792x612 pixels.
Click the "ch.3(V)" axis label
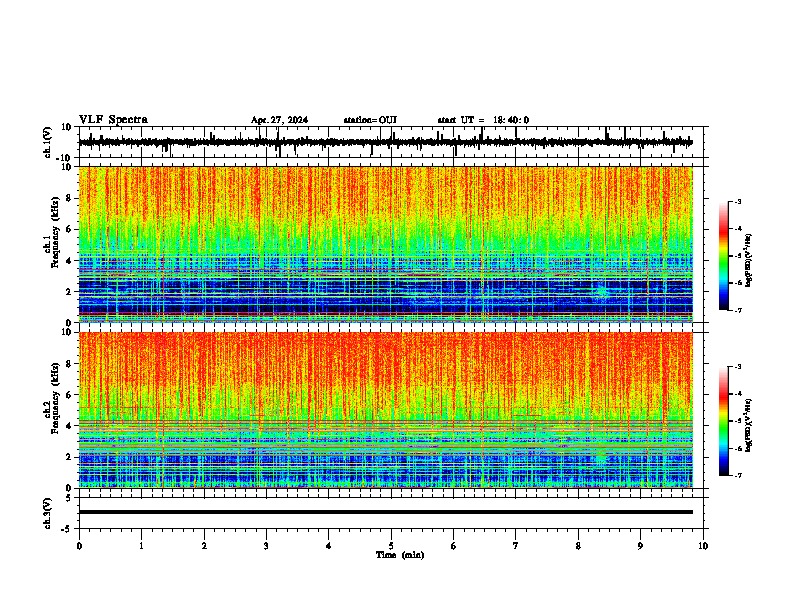(x=48, y=513)
